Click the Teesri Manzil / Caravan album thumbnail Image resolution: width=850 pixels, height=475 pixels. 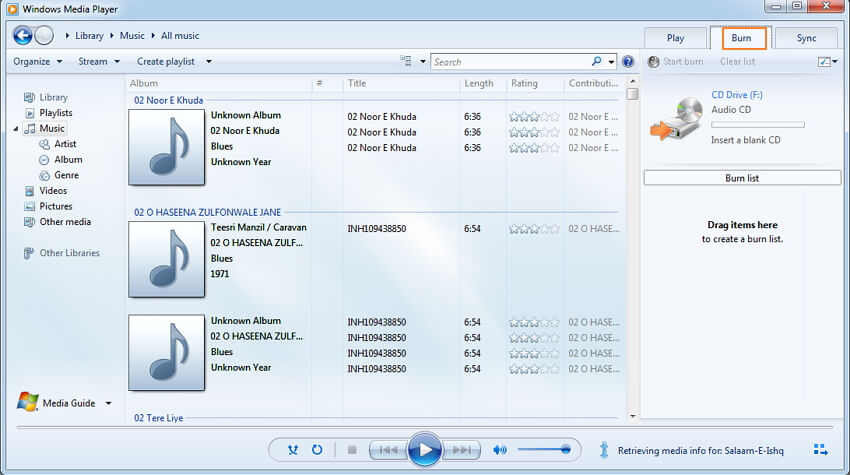tap(166, 259)
